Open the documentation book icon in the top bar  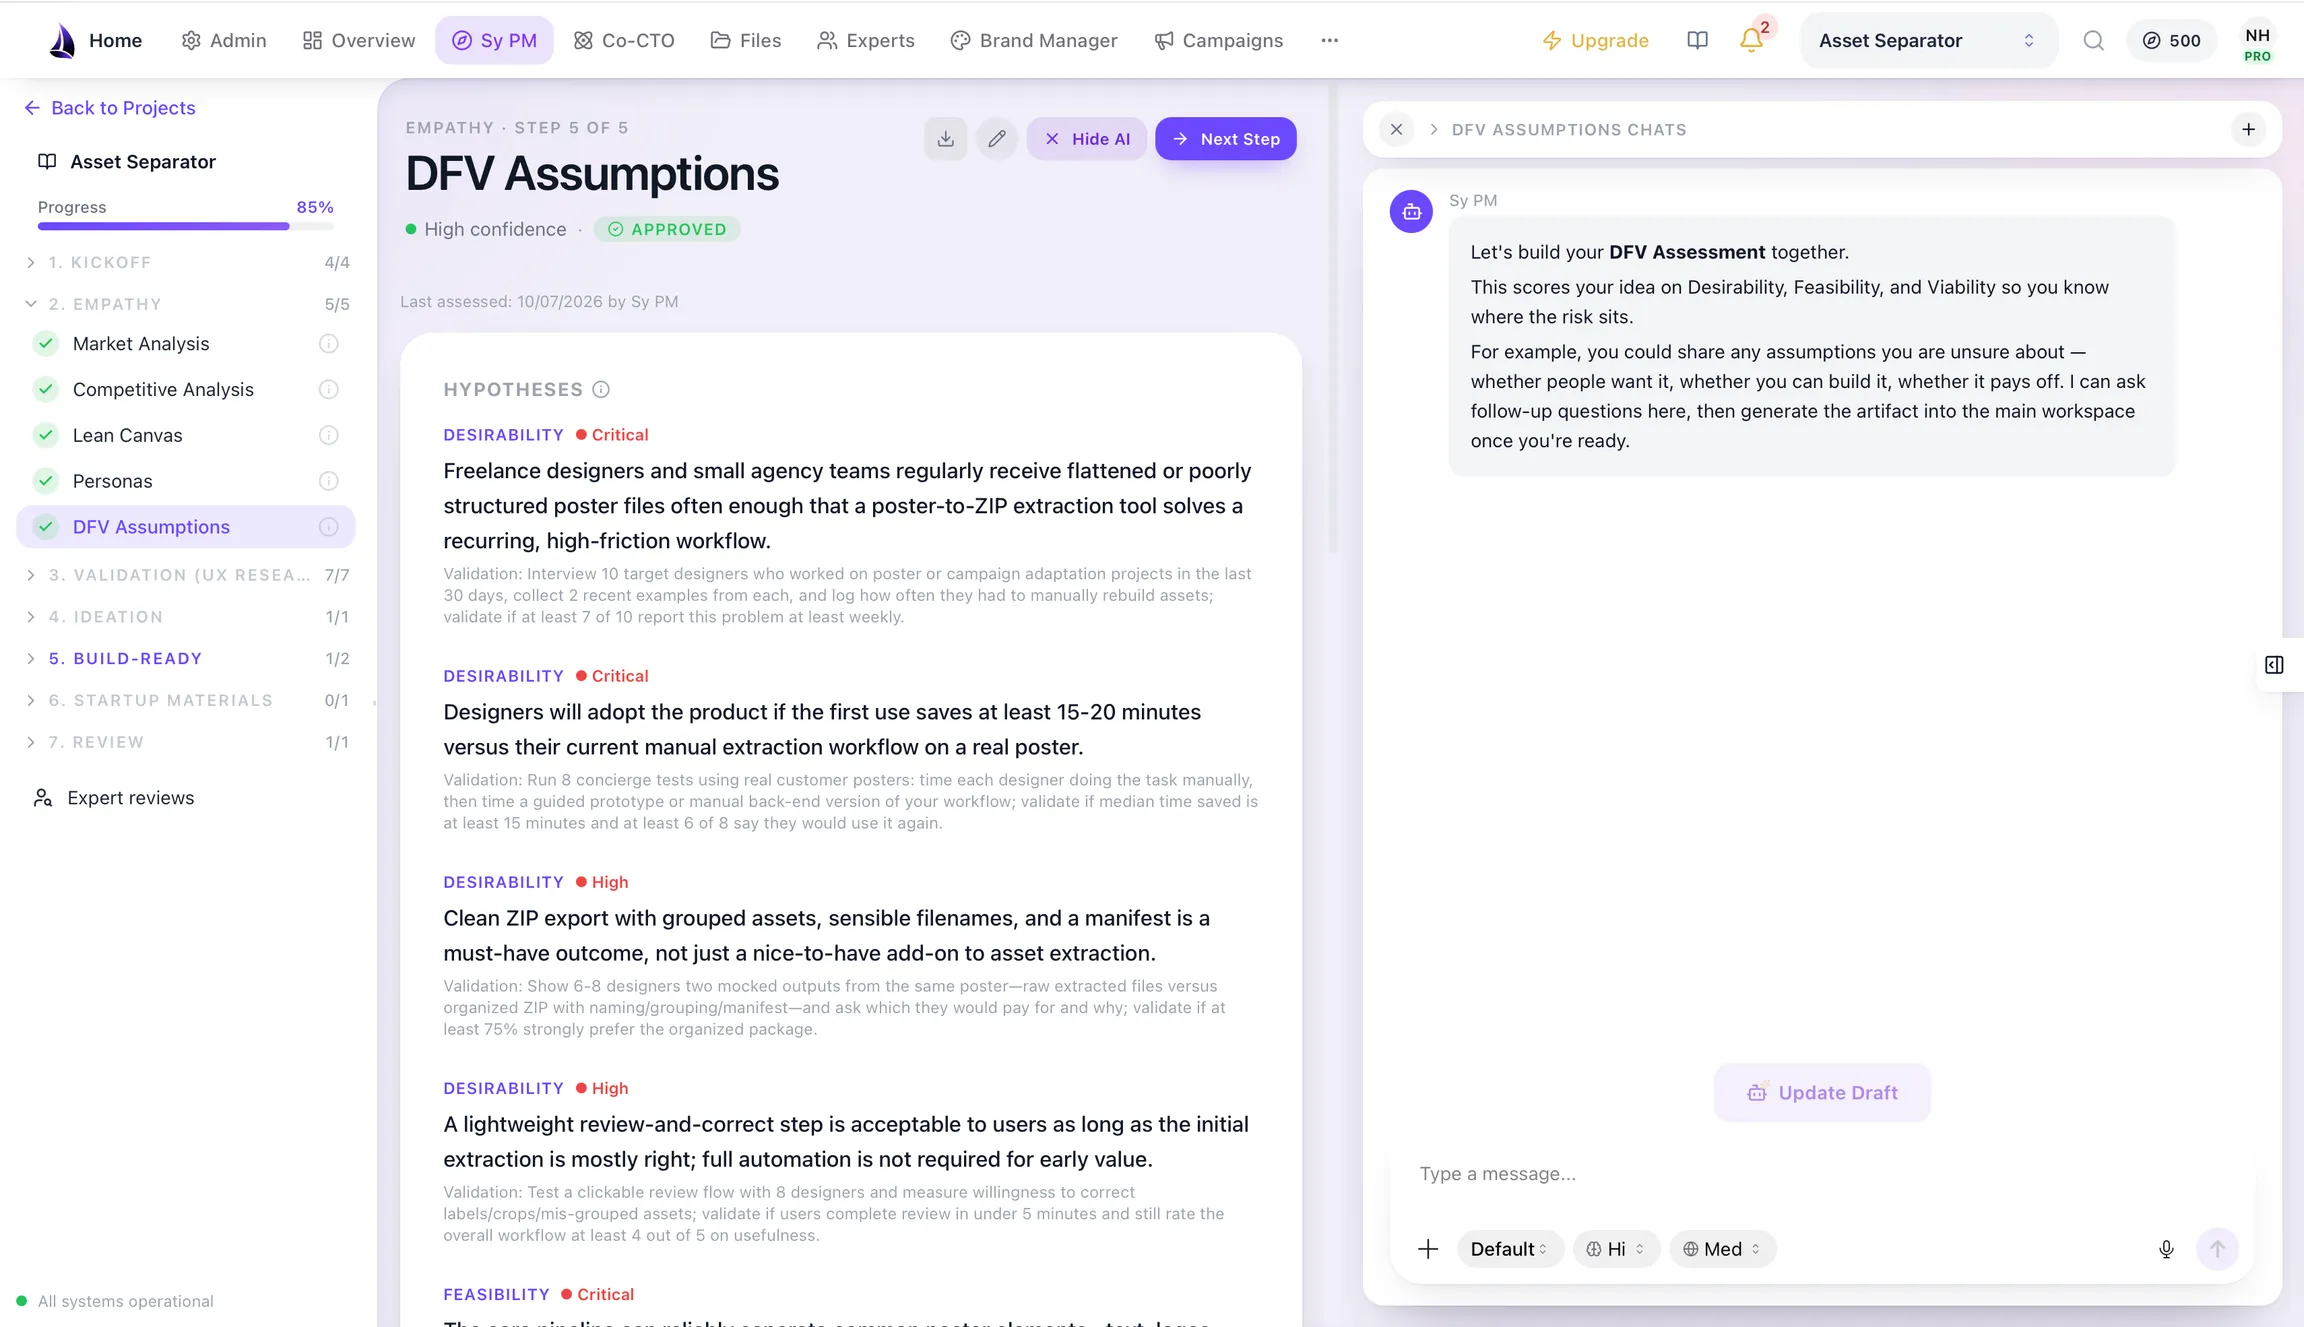(x=1697, y=41)
